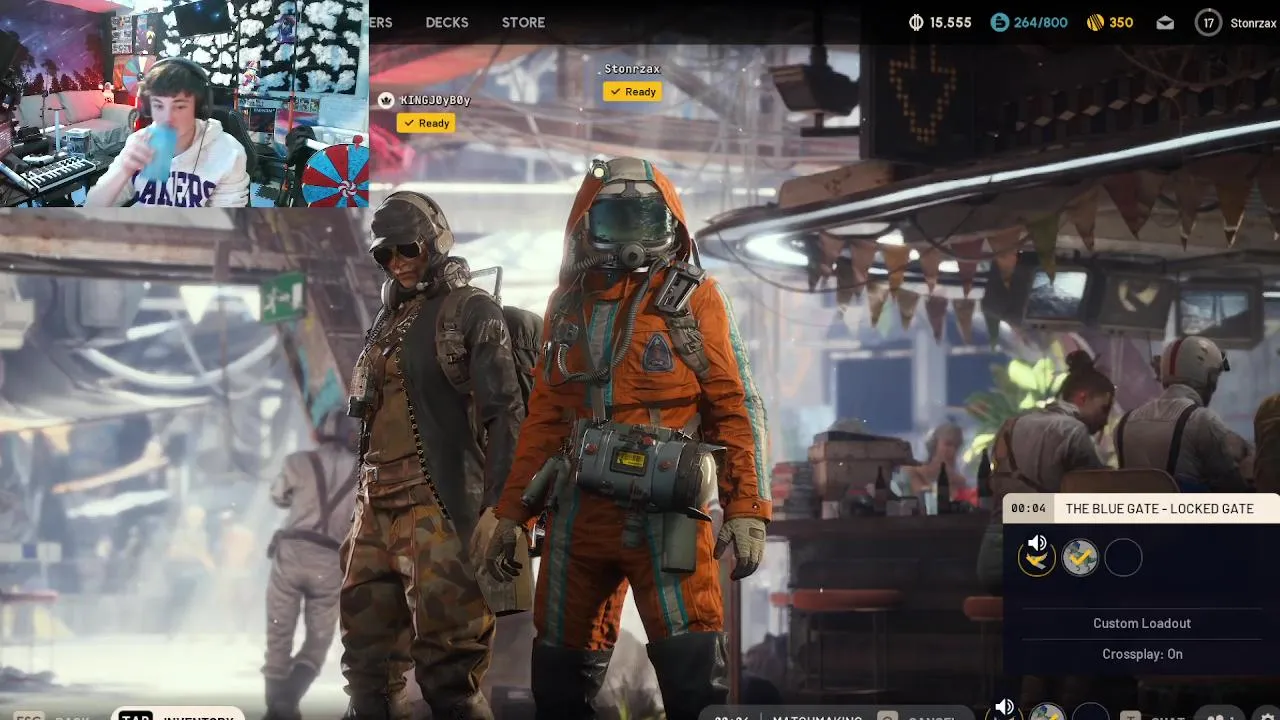Open Custom Loadout option

coord(1142,623)
